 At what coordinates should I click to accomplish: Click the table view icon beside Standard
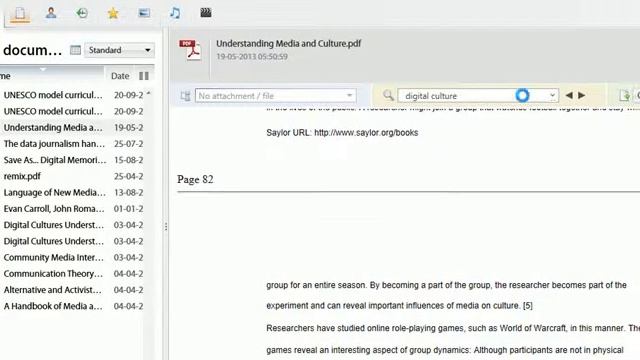75,50
